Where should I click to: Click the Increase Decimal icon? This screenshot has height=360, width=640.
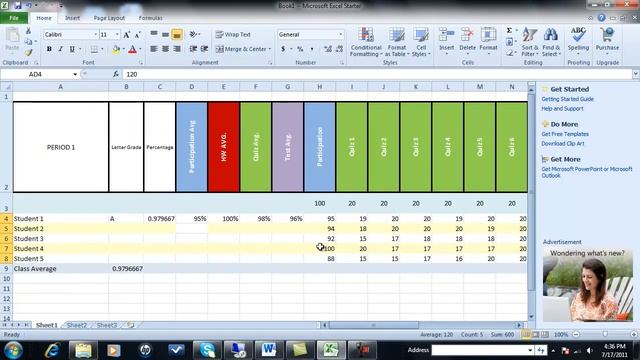tap(328, 49)
